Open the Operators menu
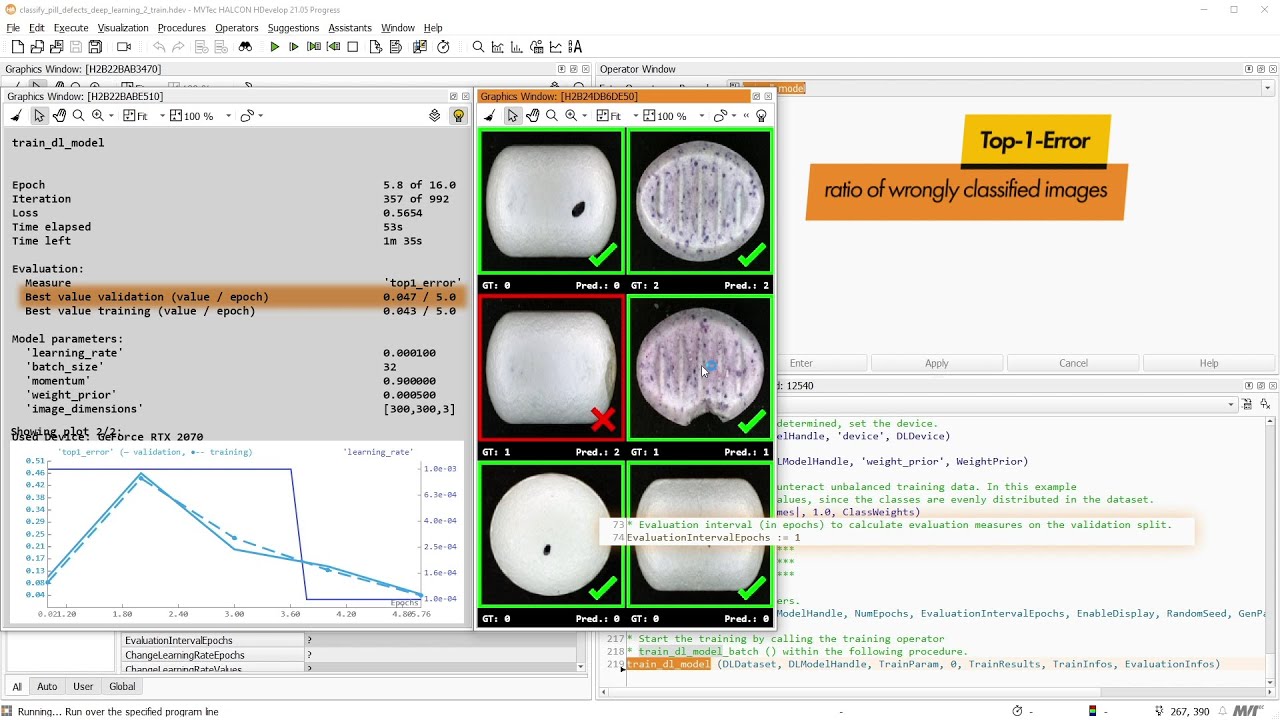 click(x=237, y=28)
